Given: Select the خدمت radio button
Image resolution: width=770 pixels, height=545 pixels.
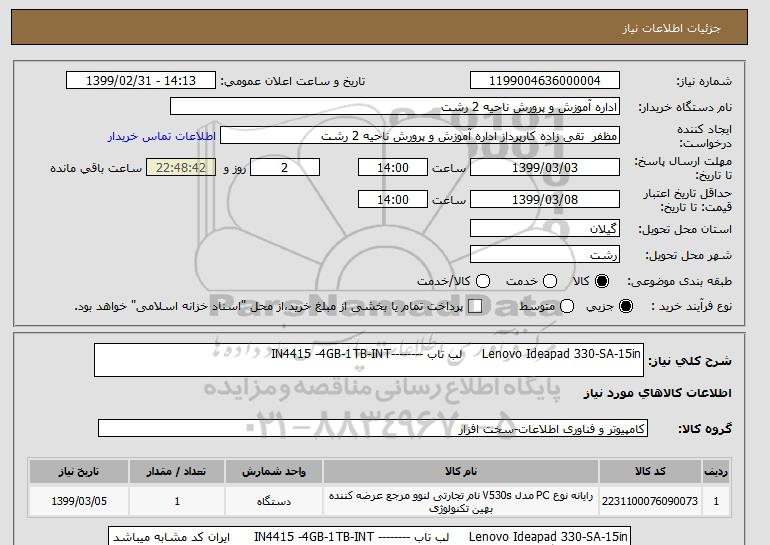Looking at the screenshot, I should [x=550, y=281].
